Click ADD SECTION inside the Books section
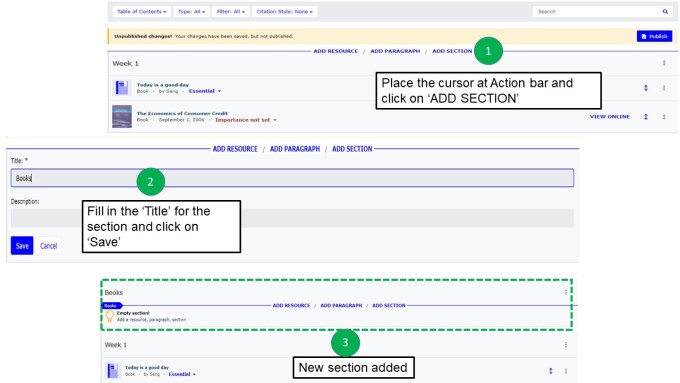This screenshot has height=383, width=680. coord(389,306)
